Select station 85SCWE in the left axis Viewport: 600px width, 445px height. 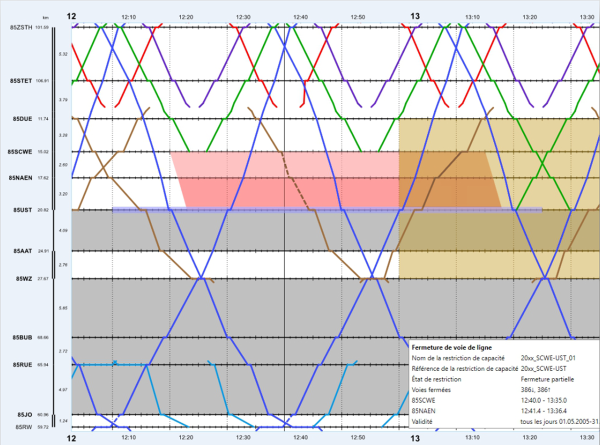pos(20,152)
